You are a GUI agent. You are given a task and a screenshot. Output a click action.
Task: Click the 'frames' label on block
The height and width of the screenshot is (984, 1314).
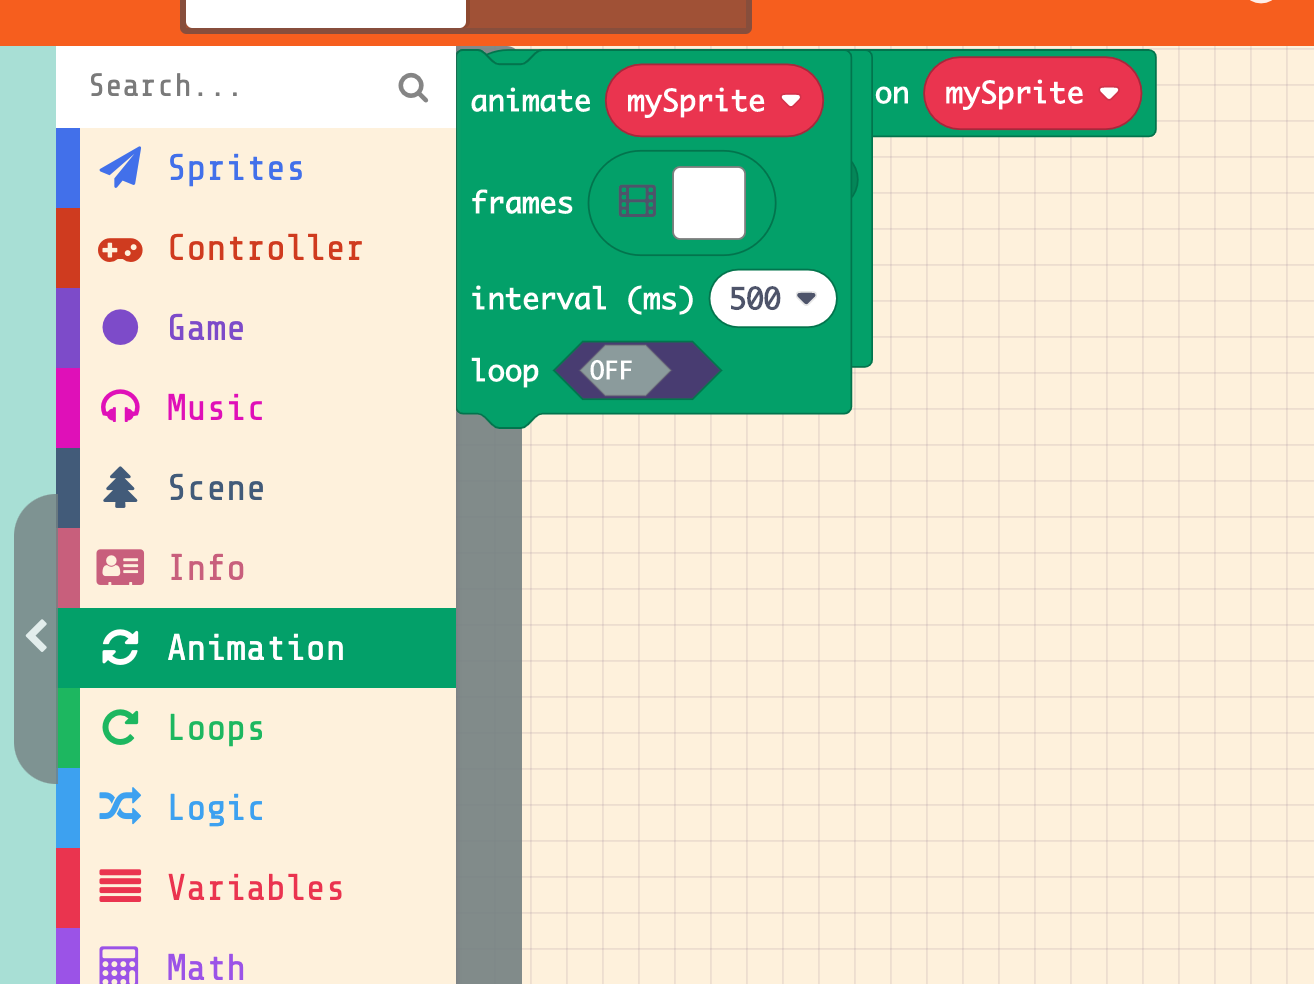[522, 203]
